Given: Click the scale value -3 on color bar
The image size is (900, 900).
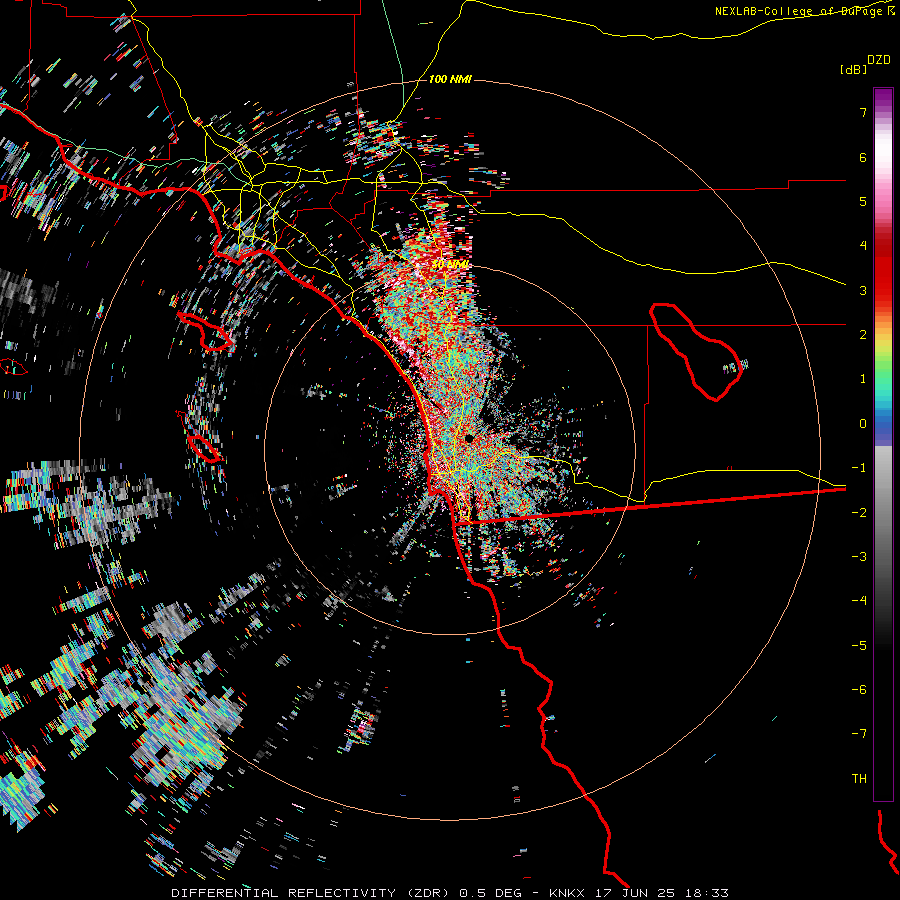Looking at the screenshot, I should coord(859,557).
